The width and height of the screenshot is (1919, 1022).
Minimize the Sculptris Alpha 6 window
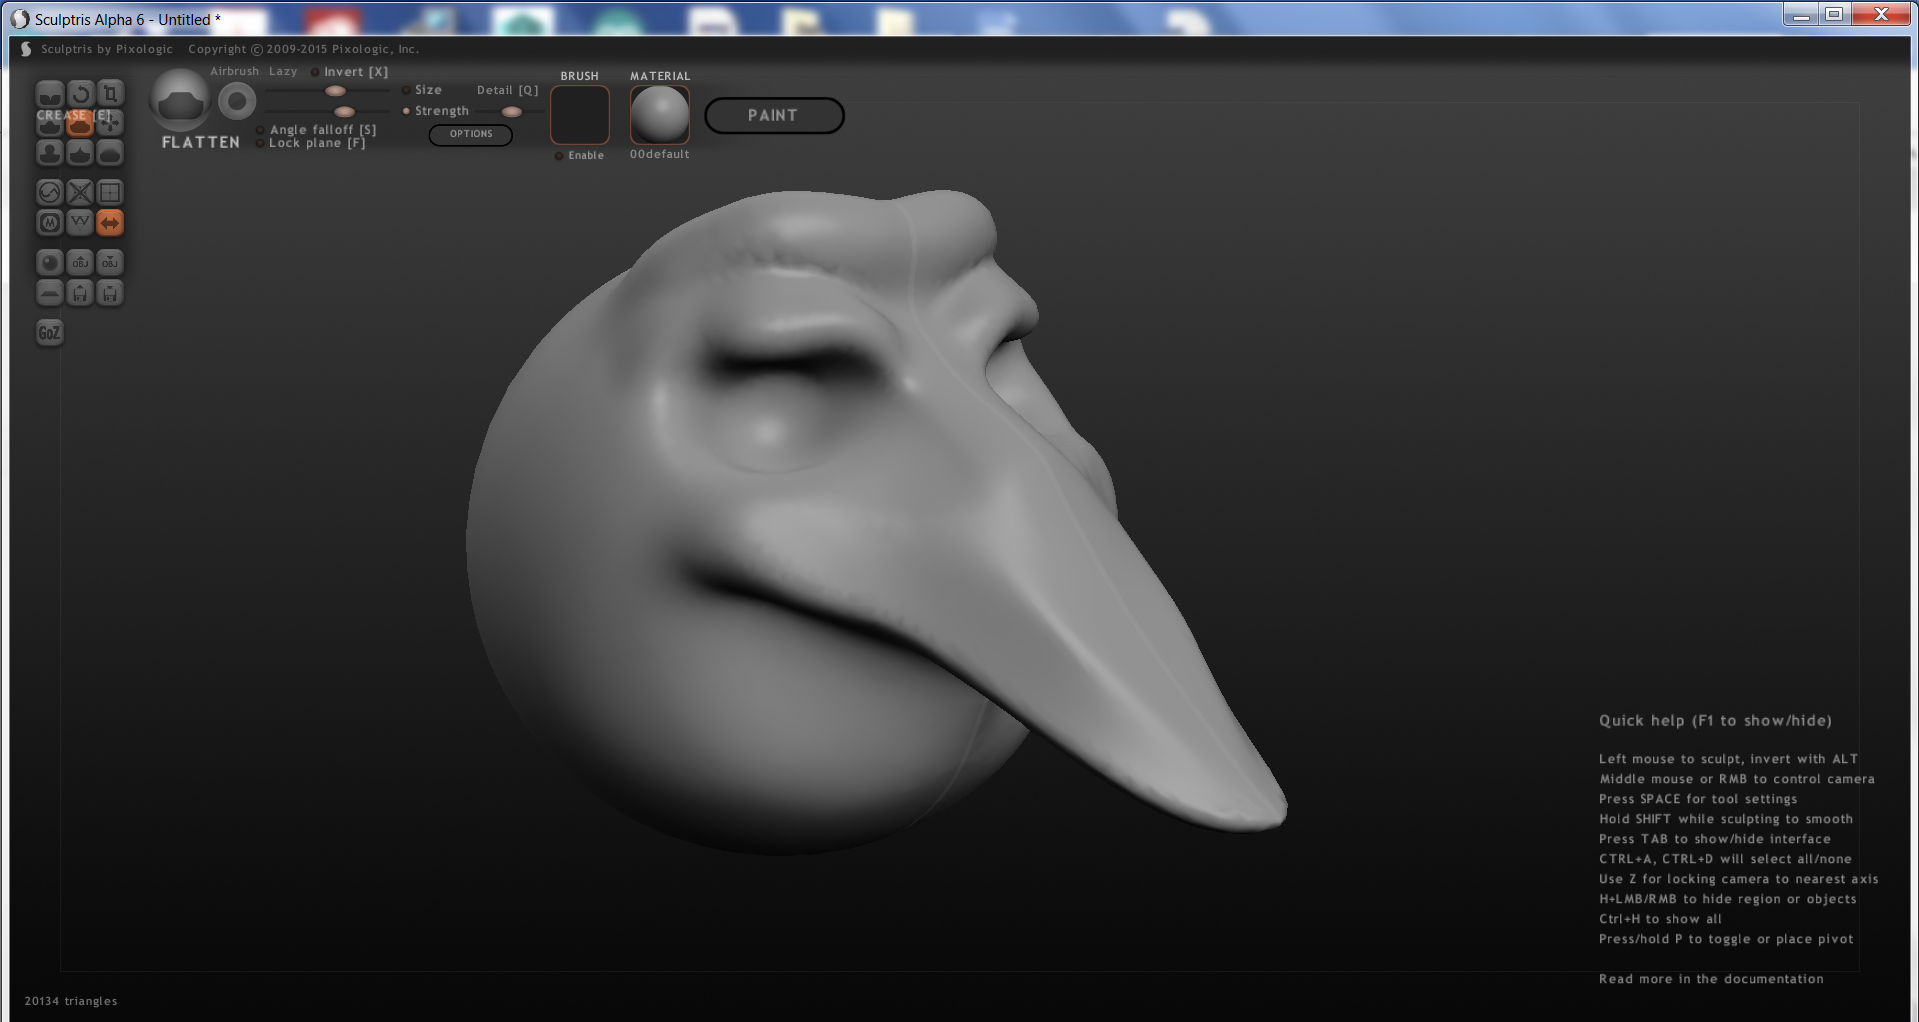point(1801,14)
